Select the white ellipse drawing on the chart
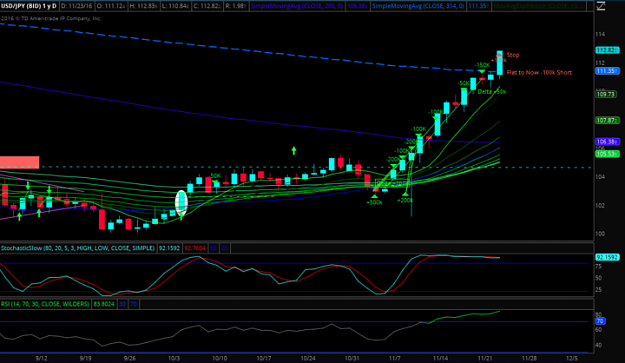Viewport: 625px width, 363px height. [x=181, y=203]
